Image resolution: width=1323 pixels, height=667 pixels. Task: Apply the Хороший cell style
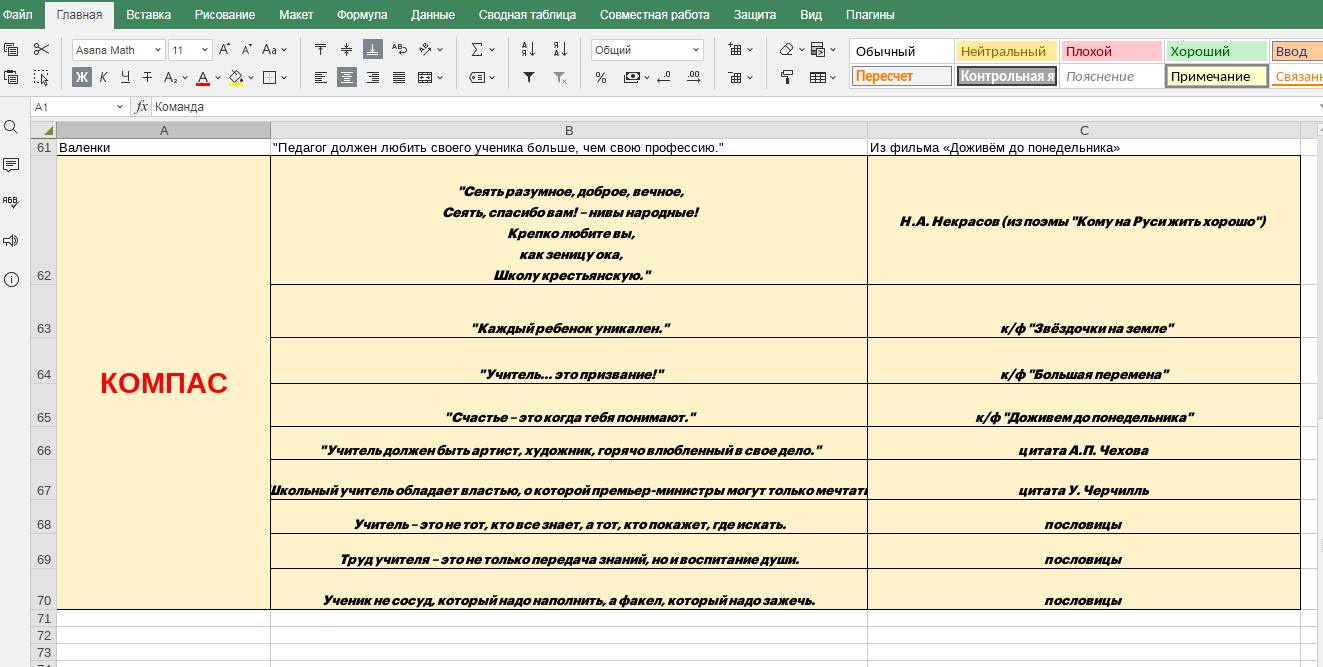click(1216, 51)
